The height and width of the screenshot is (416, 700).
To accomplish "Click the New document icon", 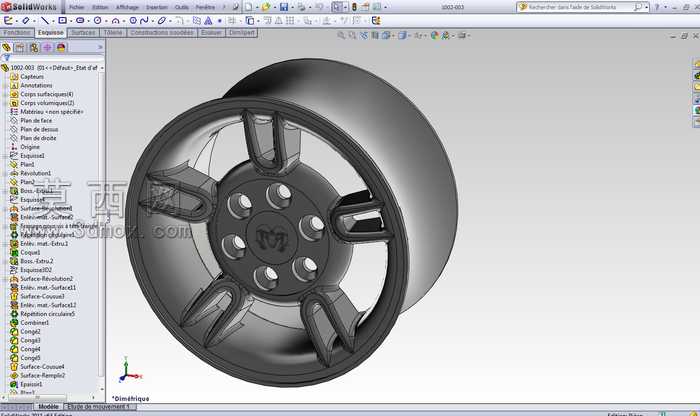I will (x=248, y=7).
